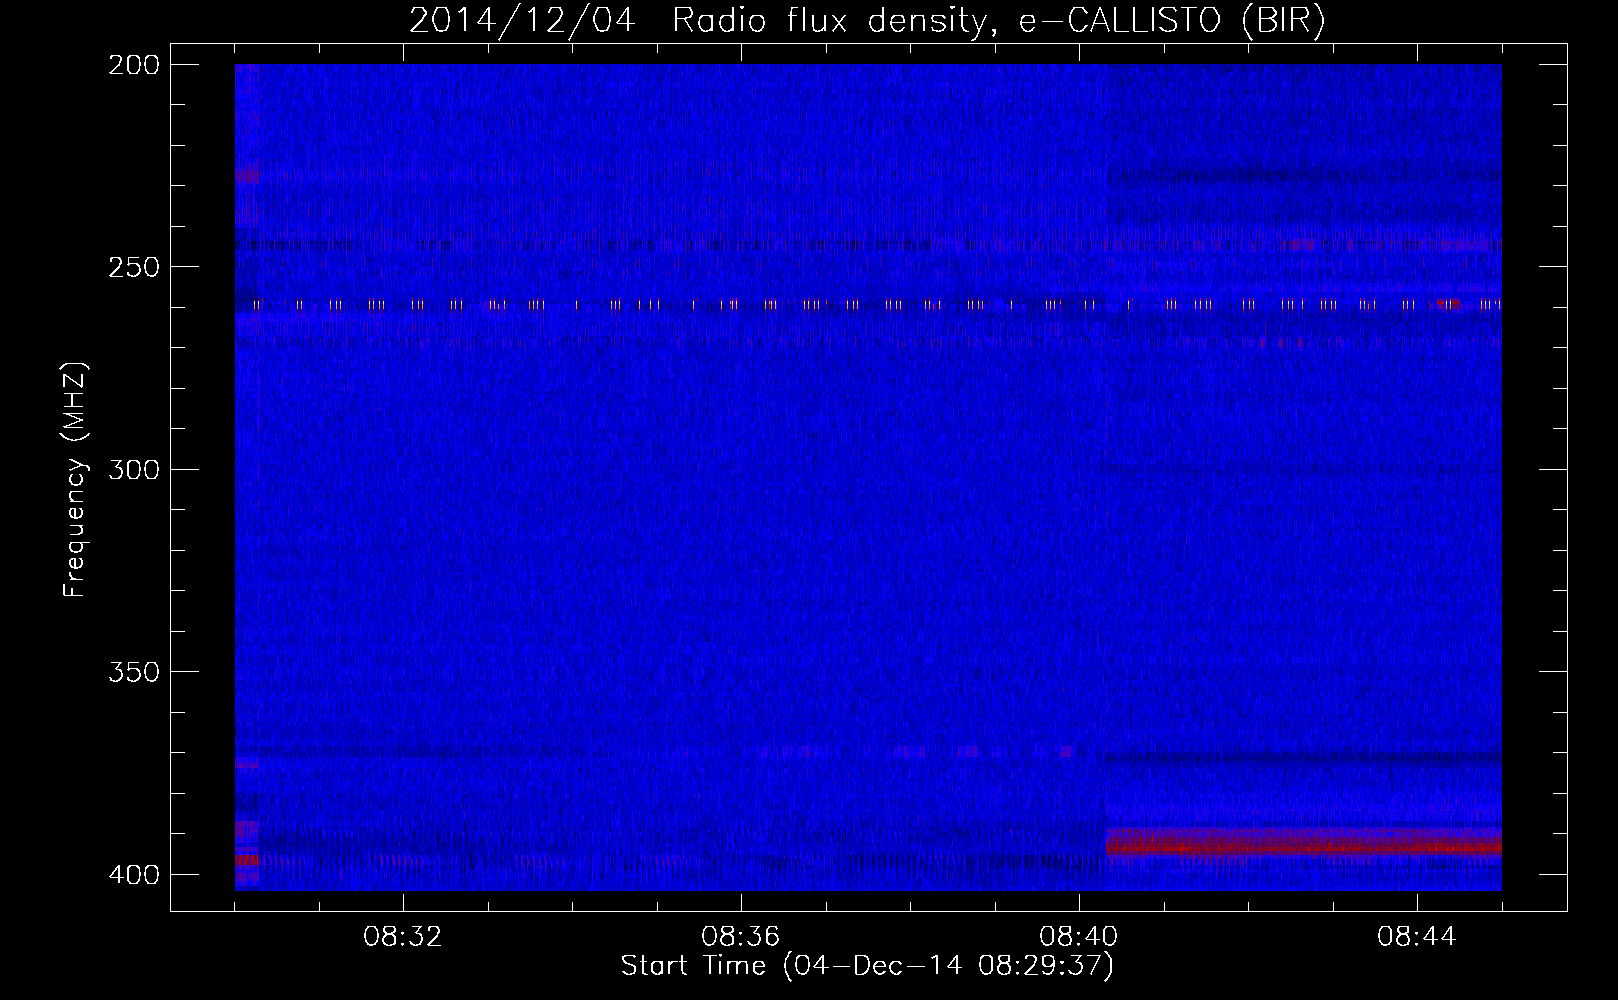Click the 200 frequency tick label

[133, 65]
